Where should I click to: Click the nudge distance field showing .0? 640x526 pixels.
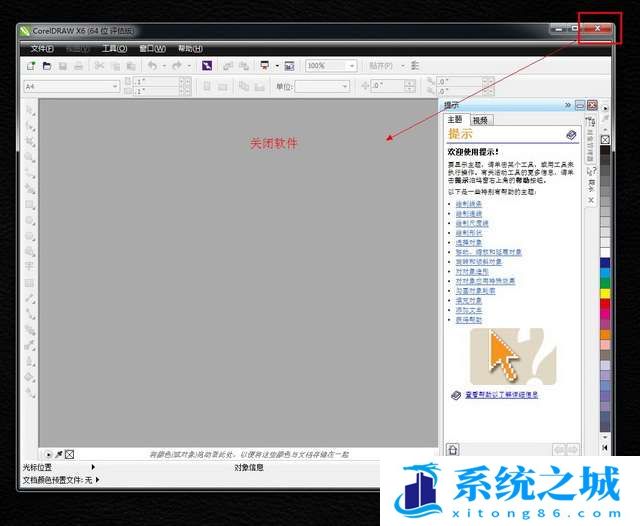click(x=387, y=86)
